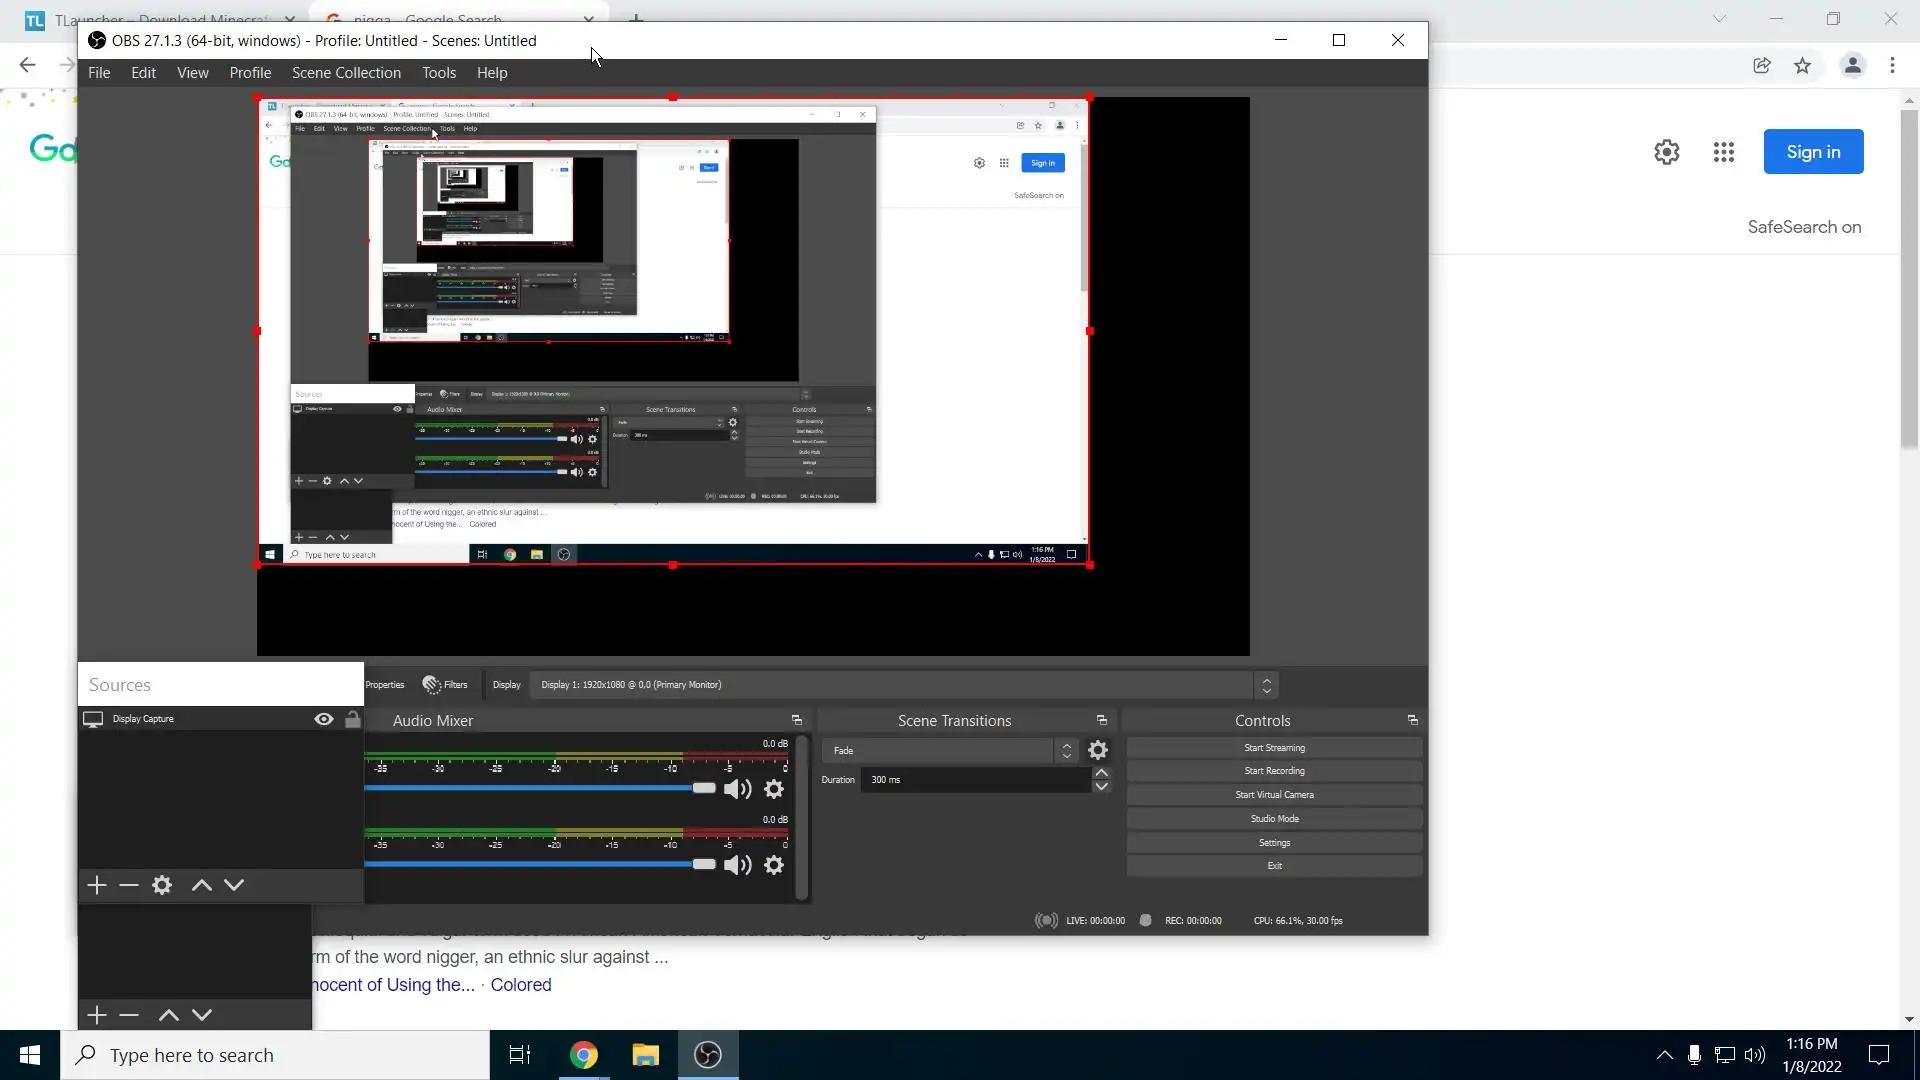This screenshot has height=1080, width=1920.
Task: Lock the Display Capture source
Action: point(352,719)
